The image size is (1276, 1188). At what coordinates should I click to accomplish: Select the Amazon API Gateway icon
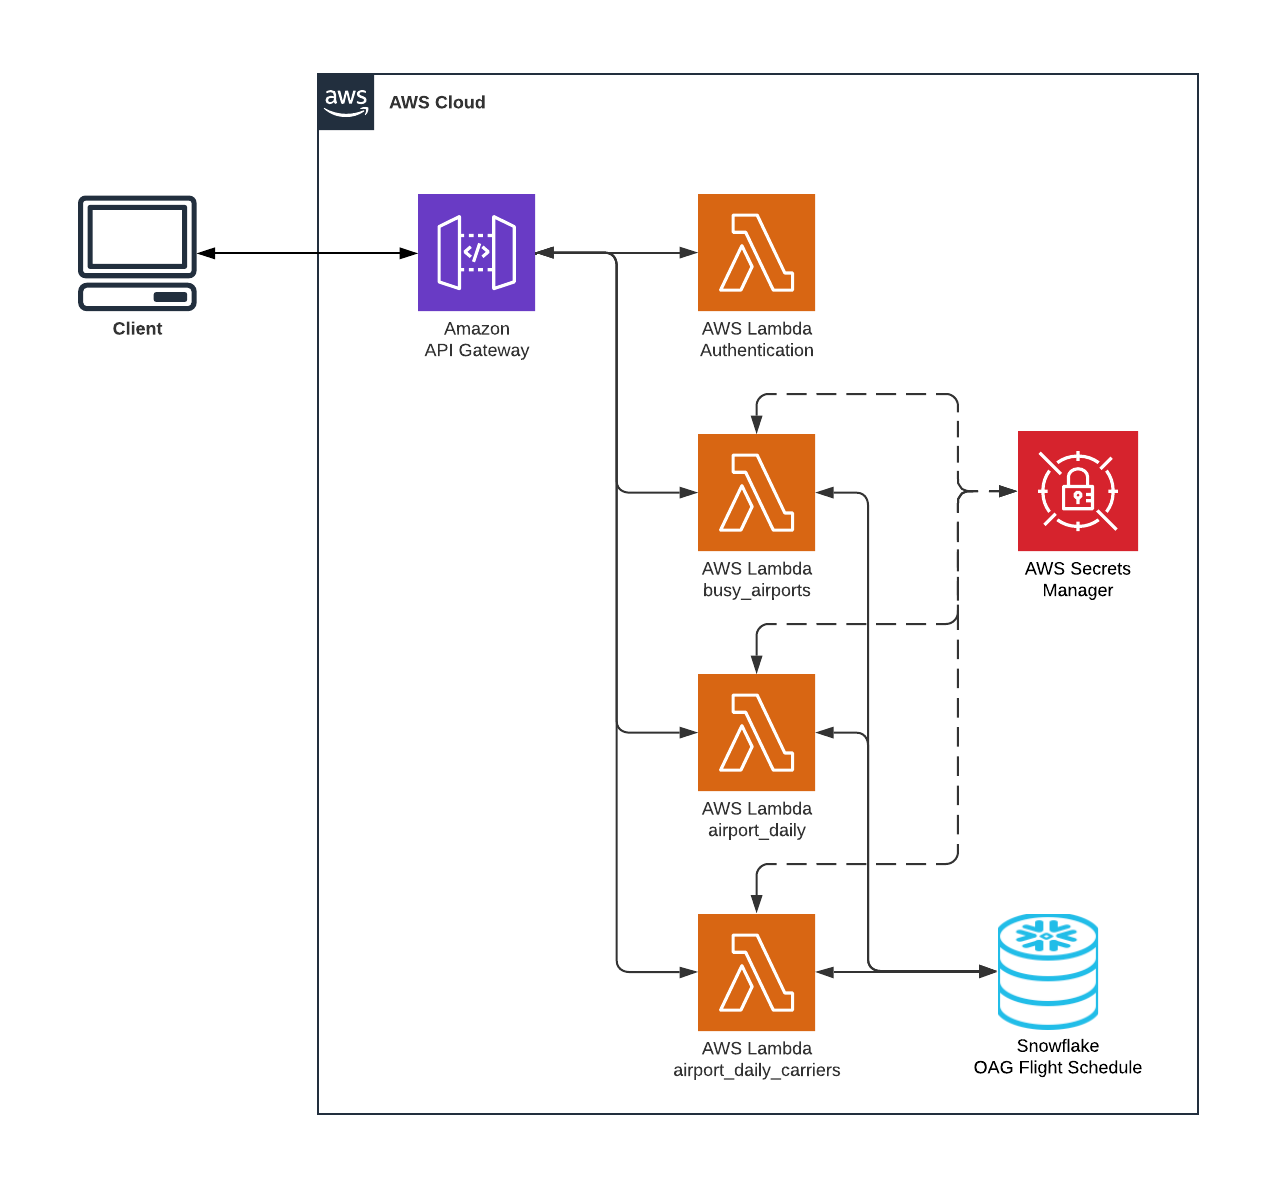click(x=477, y=252)
